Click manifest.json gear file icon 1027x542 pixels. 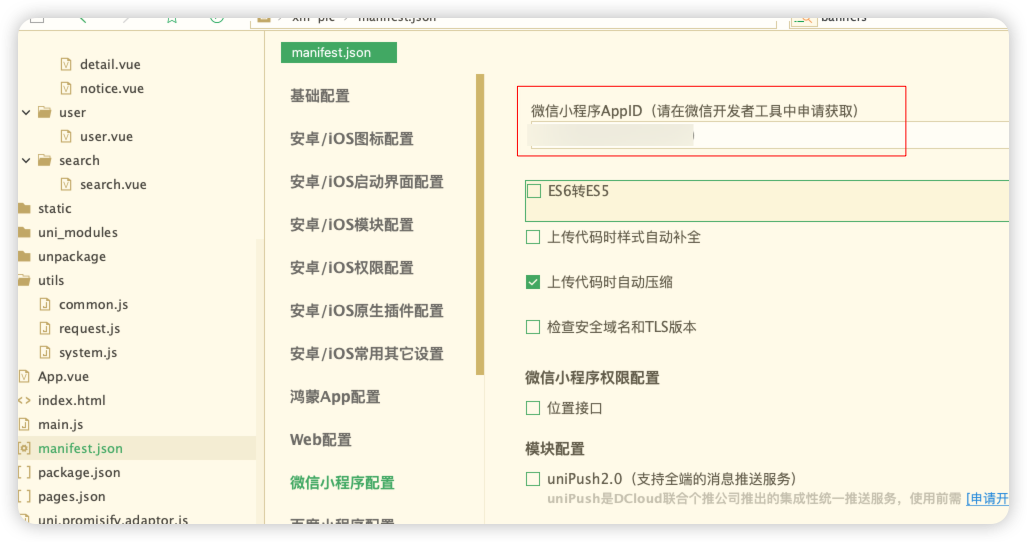point(24,448)
